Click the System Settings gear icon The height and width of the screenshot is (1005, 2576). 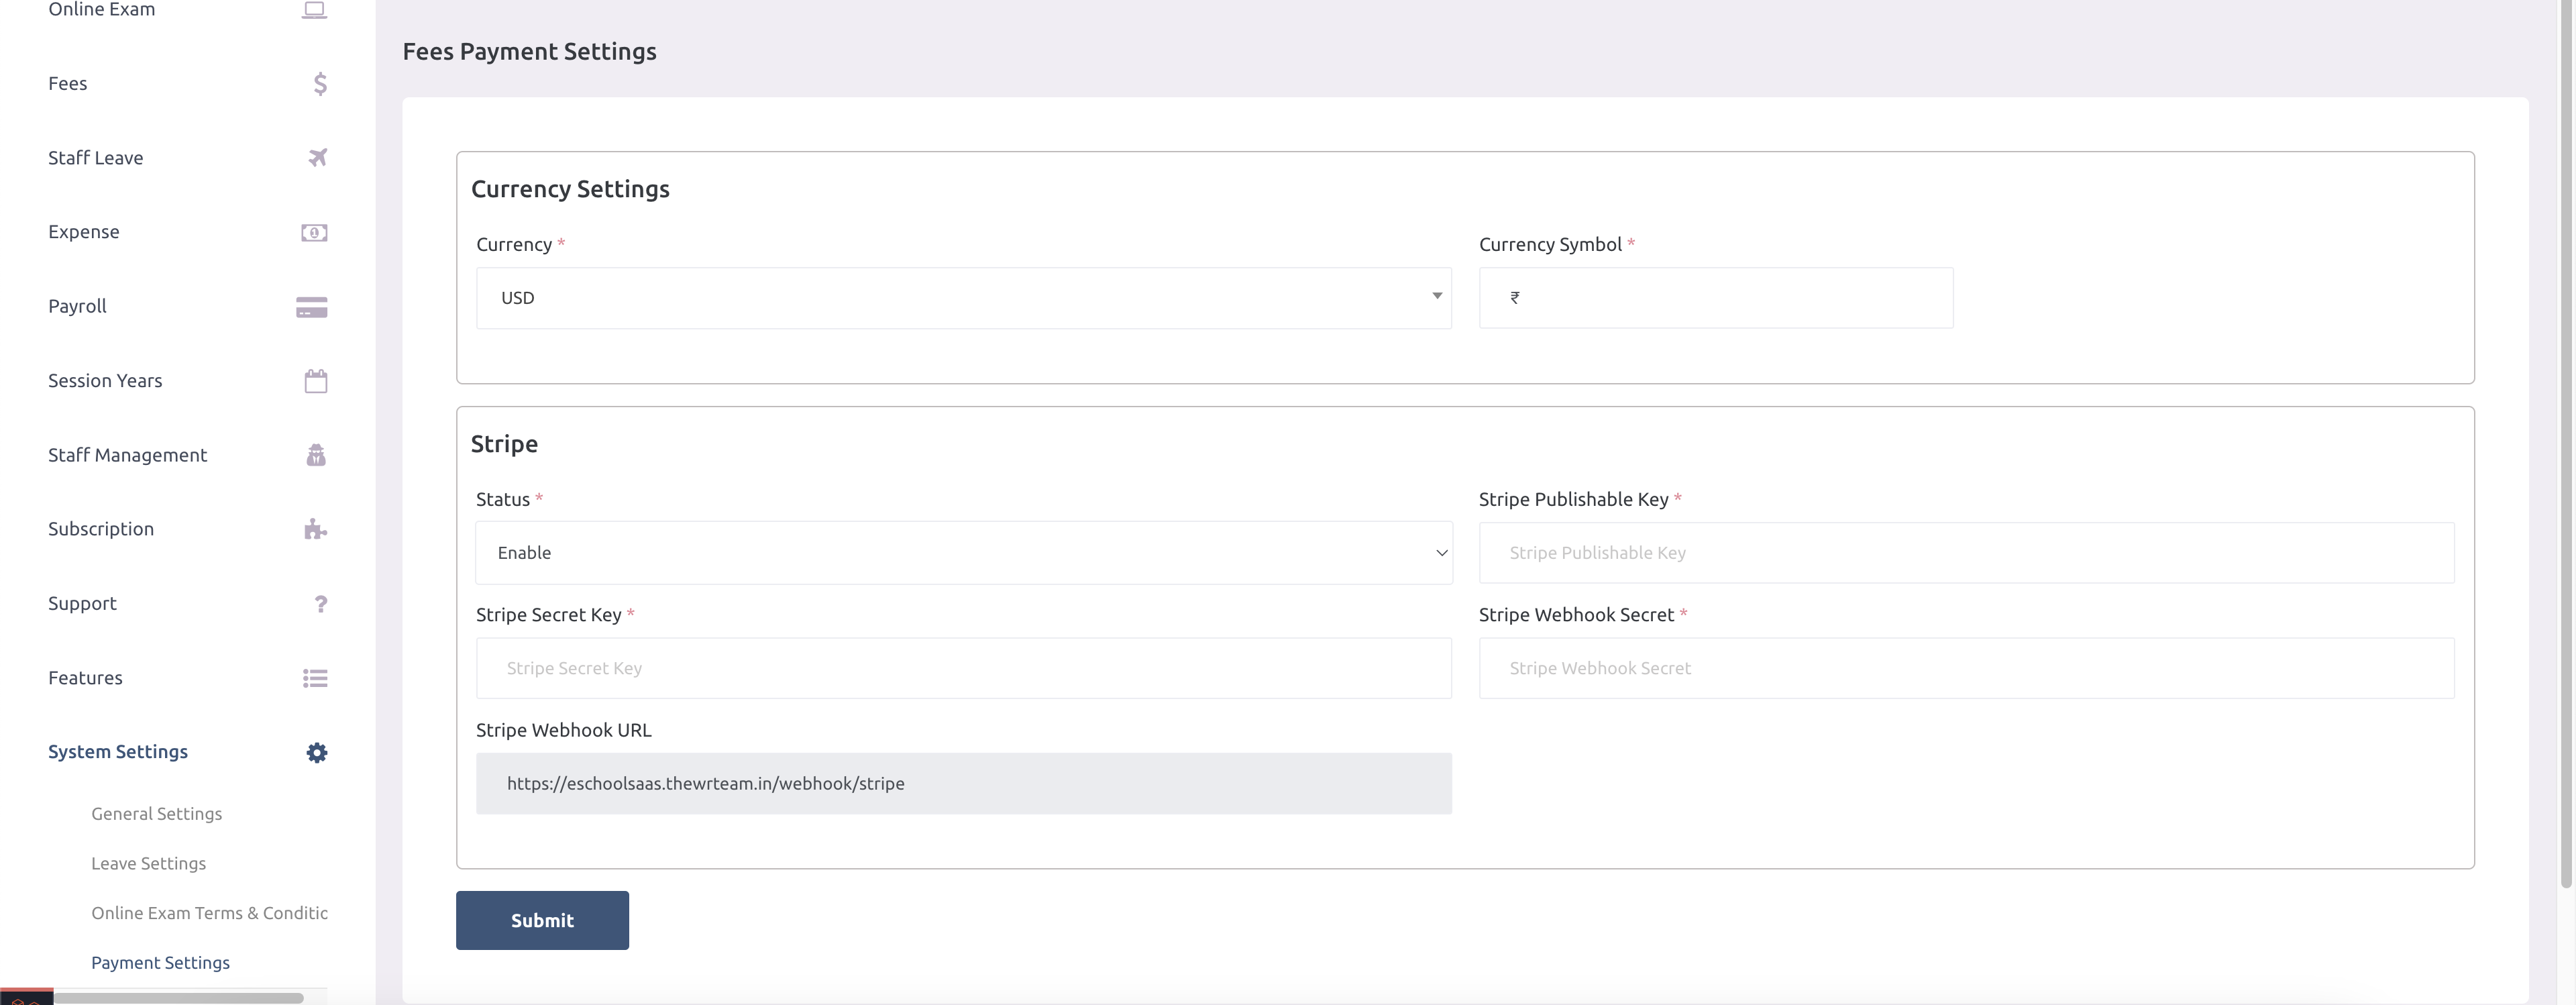click(317, 753)
